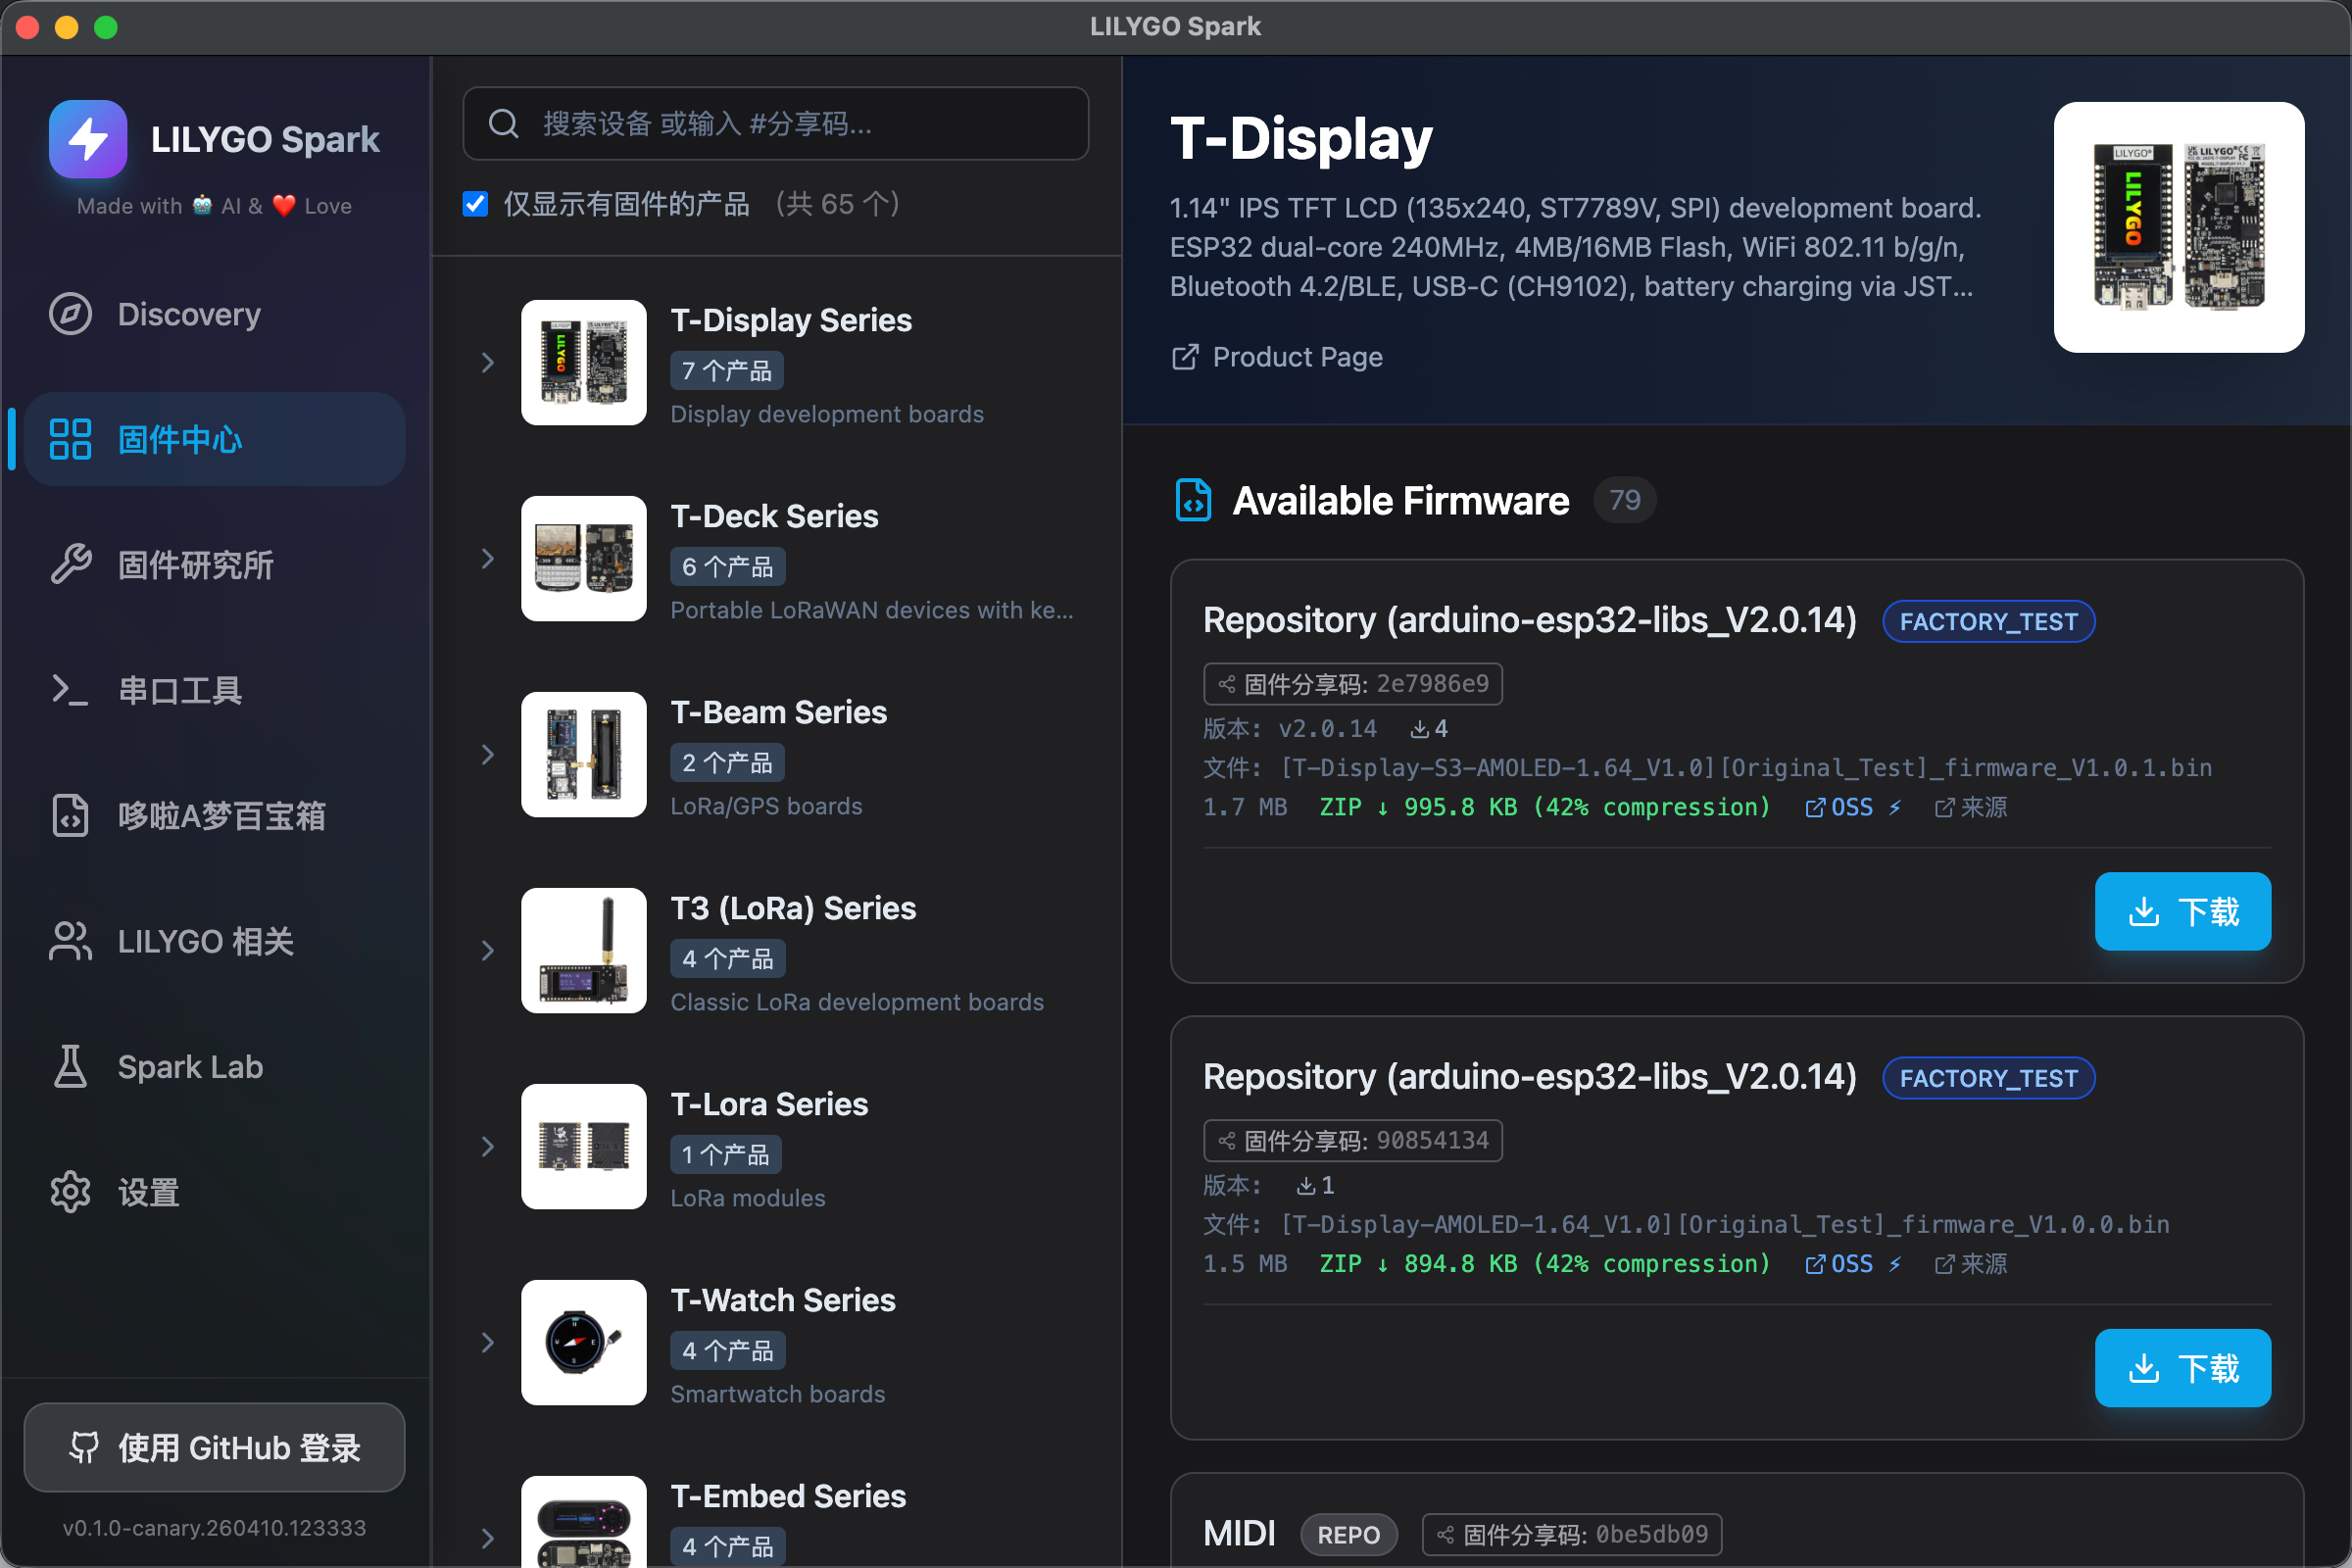Screen dimensions: 2352x1568
Task: Click the 哆啦A梦百宝箱 code file icon
Action: [70, 816]
